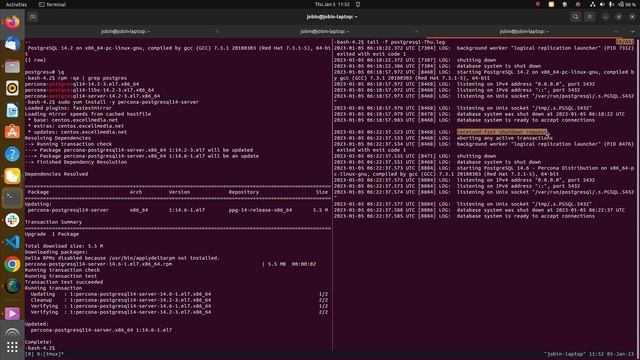Viewport: 640px width, 360px height.
Task: Open the volume indicator in top bar
Action: pyautogui.click(x=602, y=4)
